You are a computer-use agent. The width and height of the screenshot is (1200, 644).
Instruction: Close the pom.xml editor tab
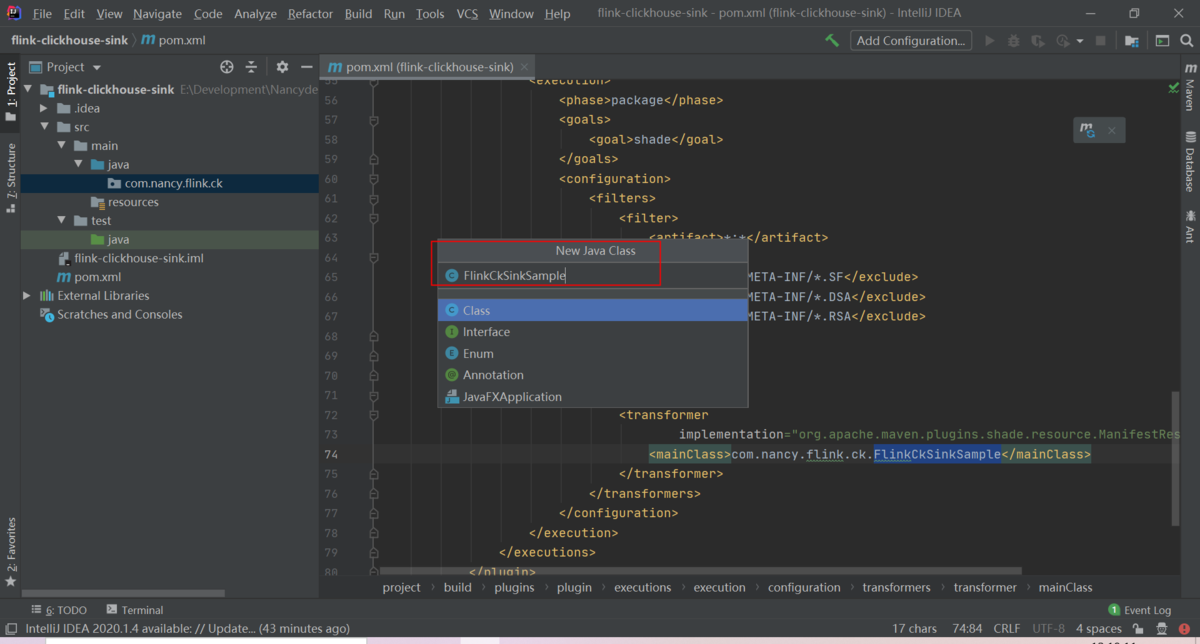point(523,67)
